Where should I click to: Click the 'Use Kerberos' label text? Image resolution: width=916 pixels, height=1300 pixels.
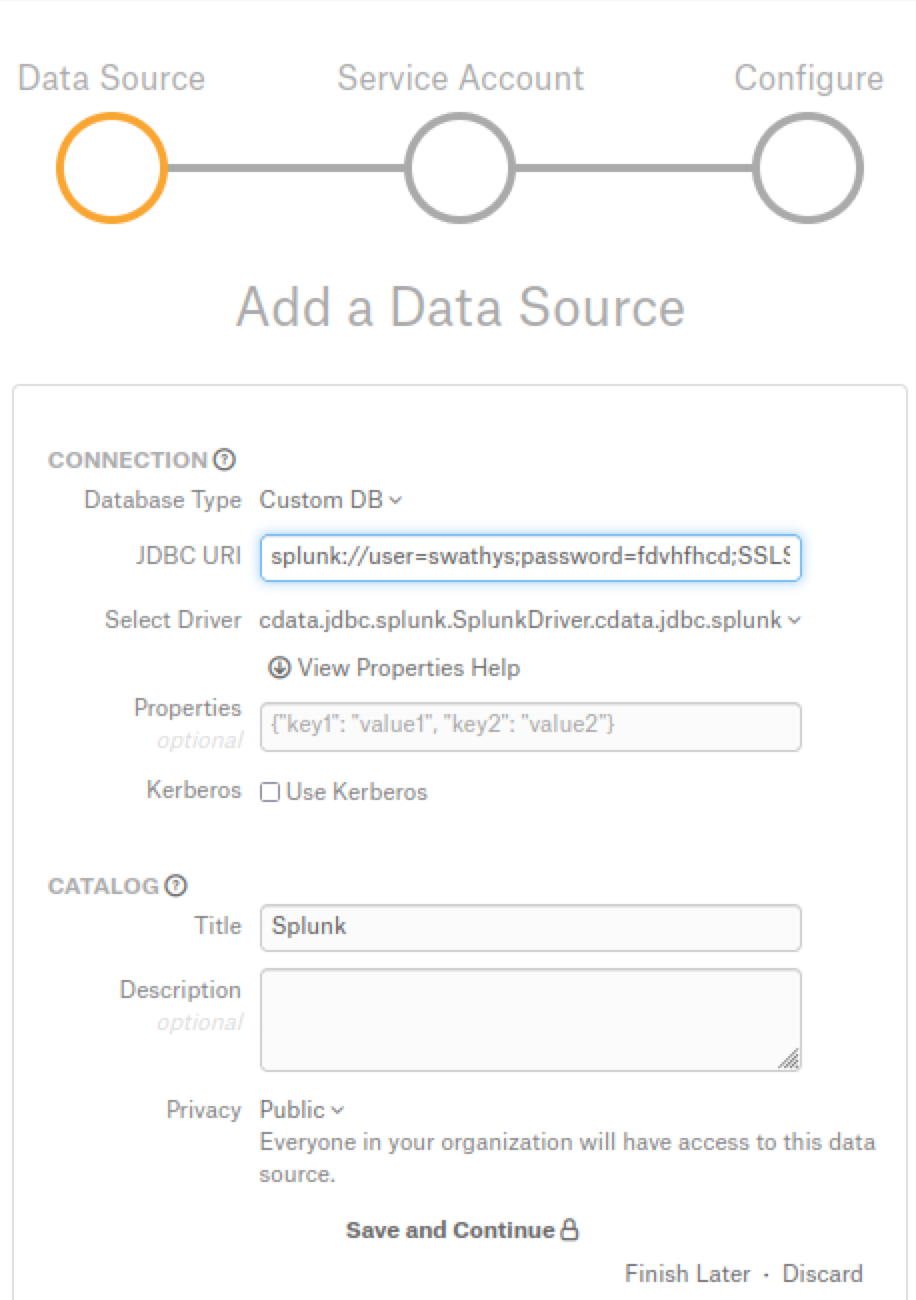[x=357, y=792]
